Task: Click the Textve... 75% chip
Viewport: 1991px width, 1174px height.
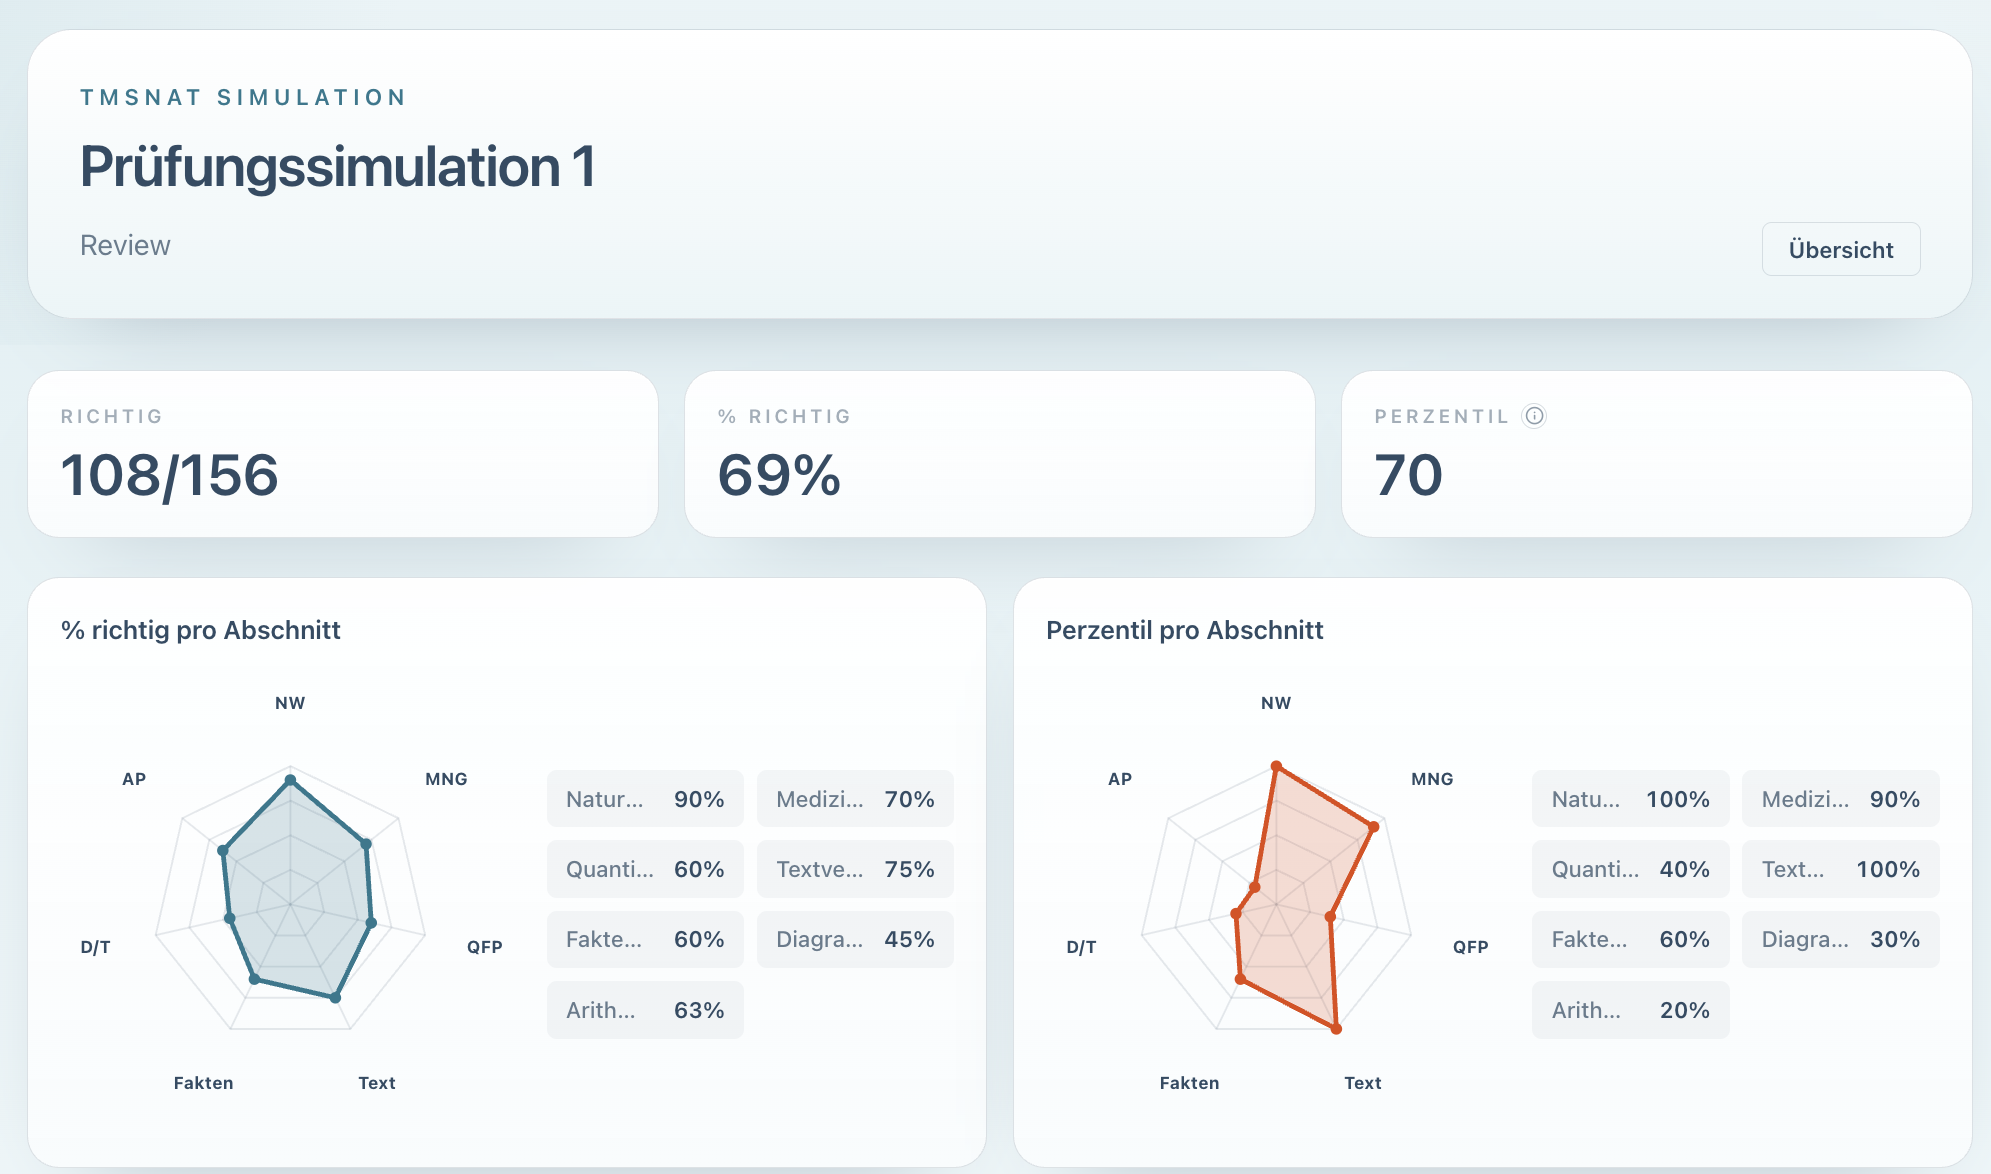Action: (855, 869)
